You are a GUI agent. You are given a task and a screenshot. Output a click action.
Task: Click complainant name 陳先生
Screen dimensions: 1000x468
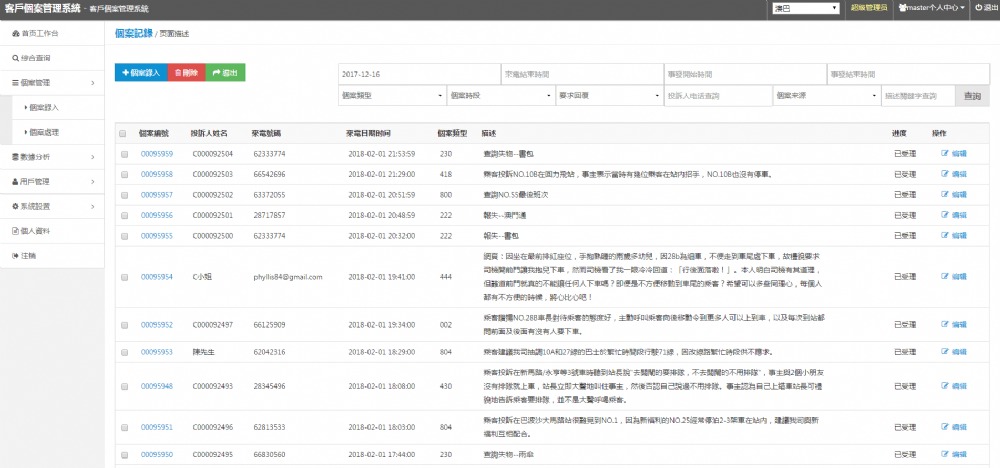[x=204, y=352]
